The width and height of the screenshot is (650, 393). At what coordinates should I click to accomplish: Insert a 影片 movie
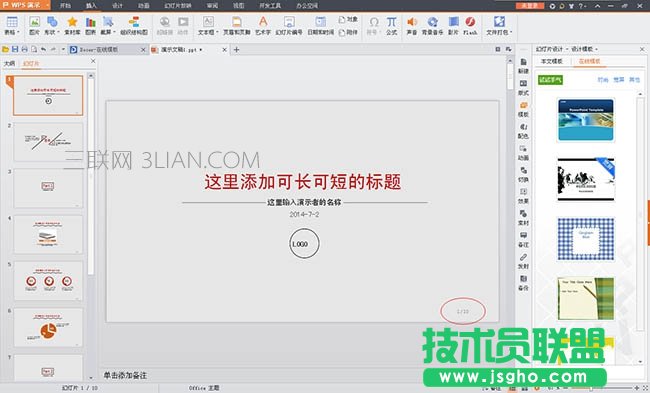pos(454,22)
